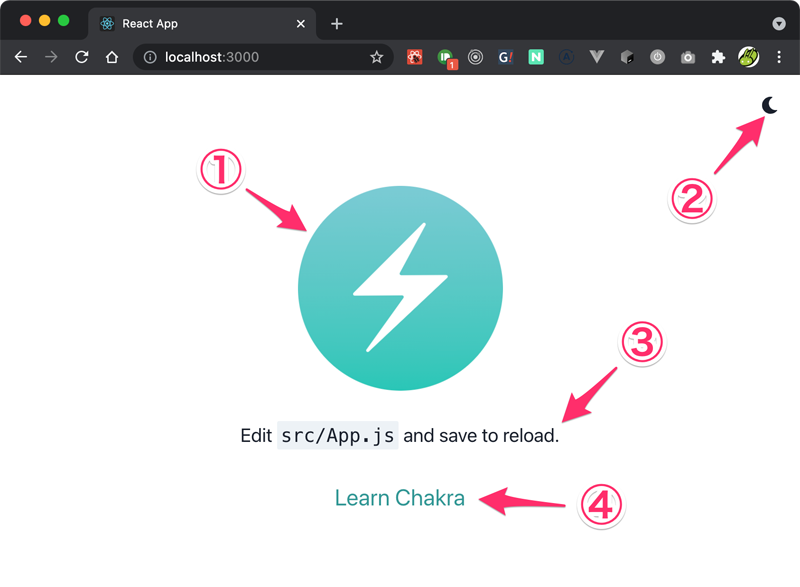Toggle dark mode with the moon icon
The image size is (800, 587).
point(769,105)
